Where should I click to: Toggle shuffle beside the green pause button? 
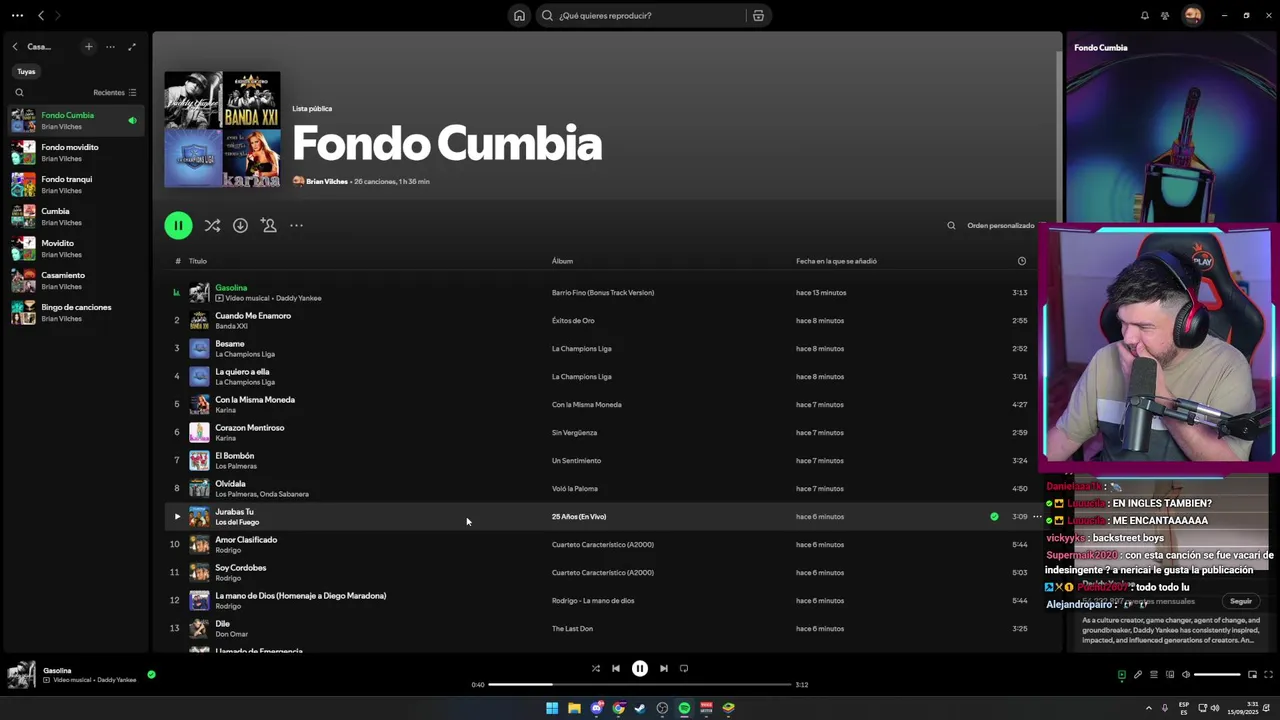click(x=212, y=225)
